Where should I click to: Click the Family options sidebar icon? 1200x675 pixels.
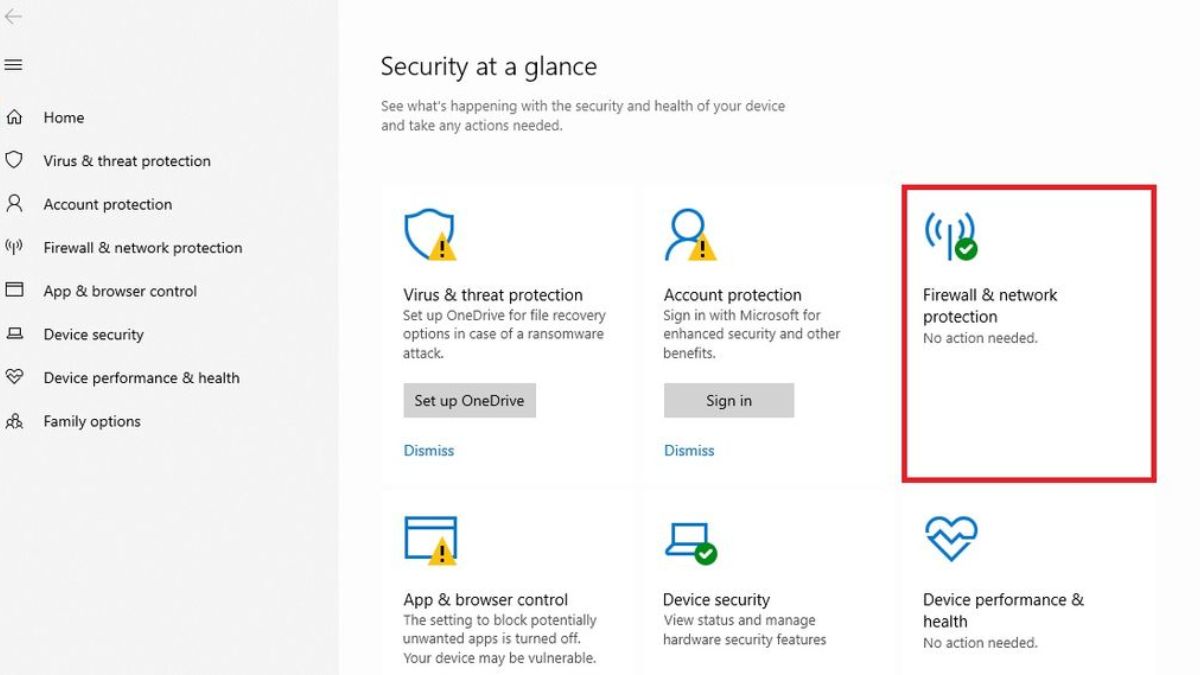point(14,421)
